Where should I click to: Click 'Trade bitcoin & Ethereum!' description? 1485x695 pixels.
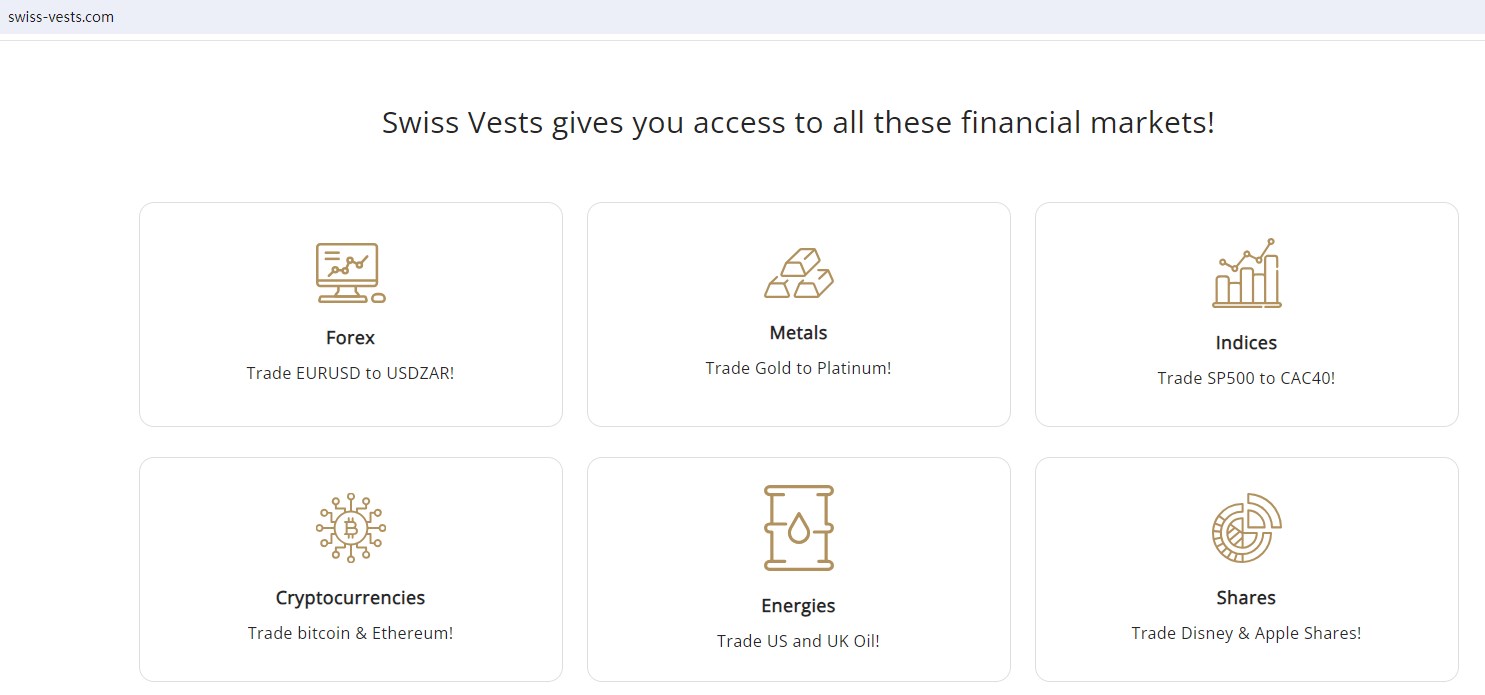pyautogui.click(x=350, y=633)
